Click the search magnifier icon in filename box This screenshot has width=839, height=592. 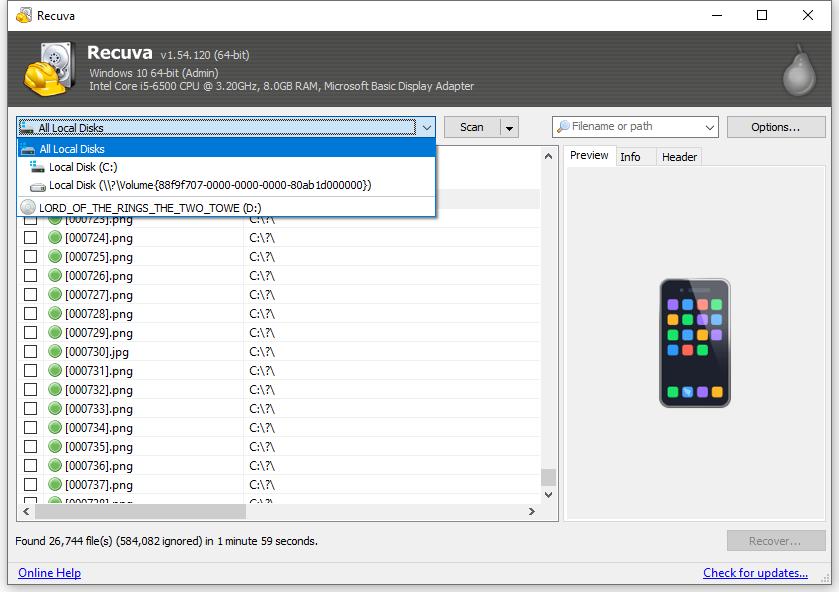[564, 127]
